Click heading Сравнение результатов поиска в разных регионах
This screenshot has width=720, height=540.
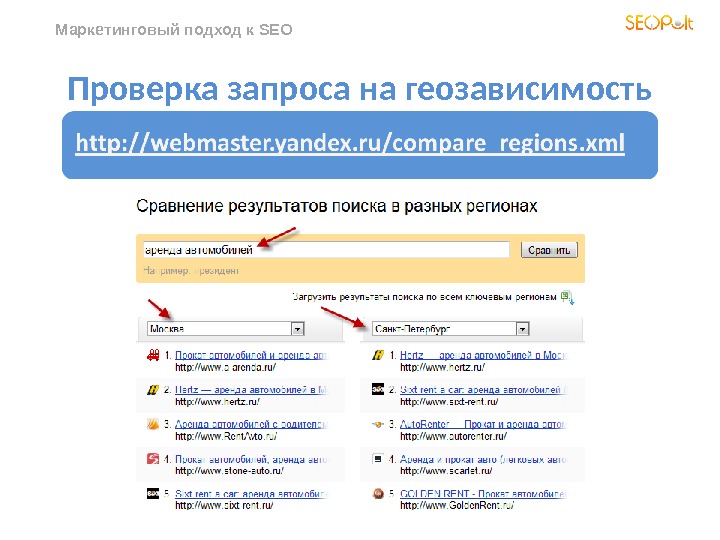337,206
